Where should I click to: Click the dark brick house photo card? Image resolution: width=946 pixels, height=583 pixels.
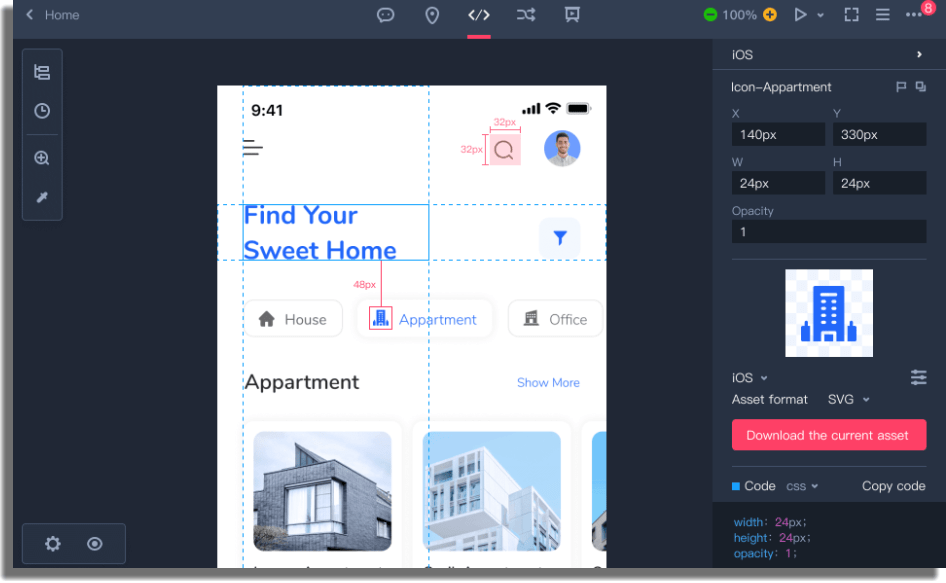[322, 491]
